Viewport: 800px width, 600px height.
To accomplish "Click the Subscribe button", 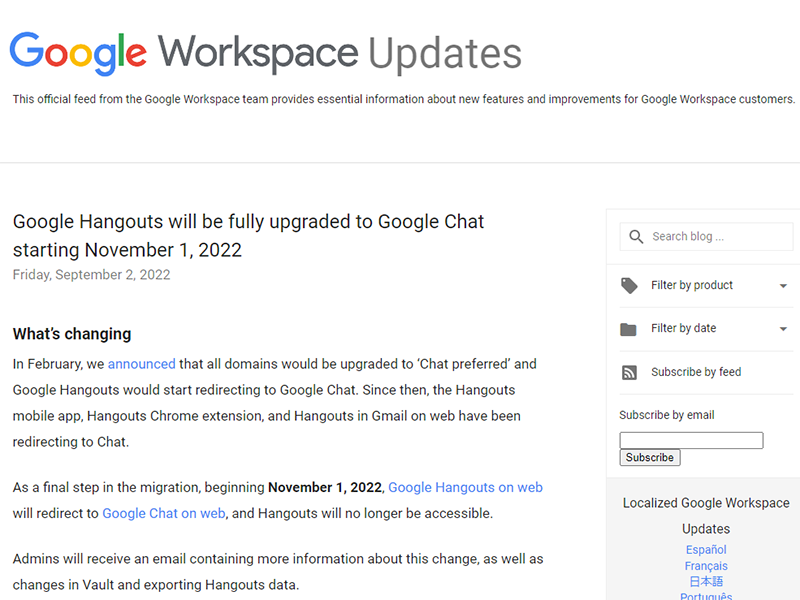I will pyautogui.click(x=650, y=458).
